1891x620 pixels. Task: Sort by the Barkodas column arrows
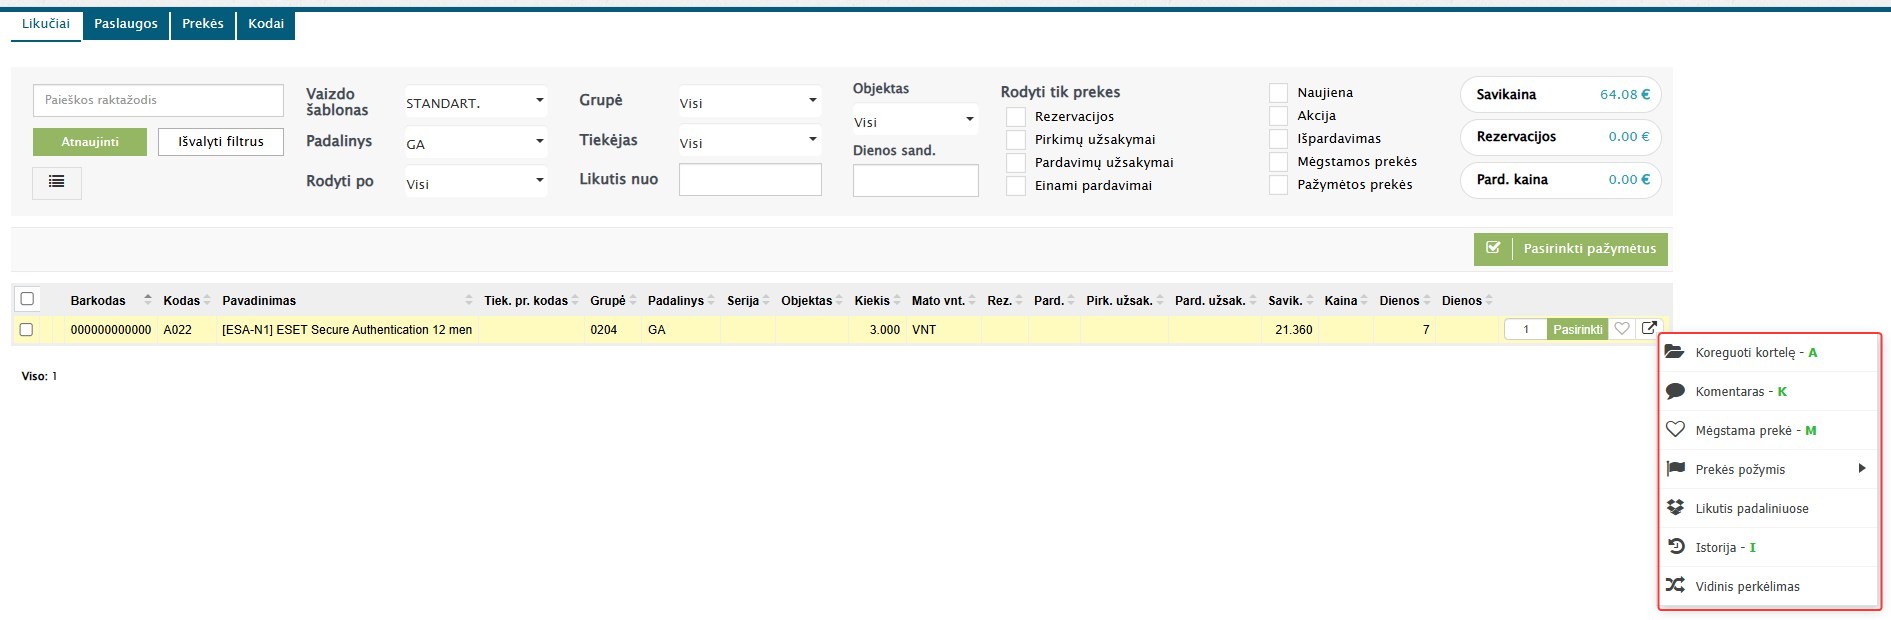coord(148,300)
